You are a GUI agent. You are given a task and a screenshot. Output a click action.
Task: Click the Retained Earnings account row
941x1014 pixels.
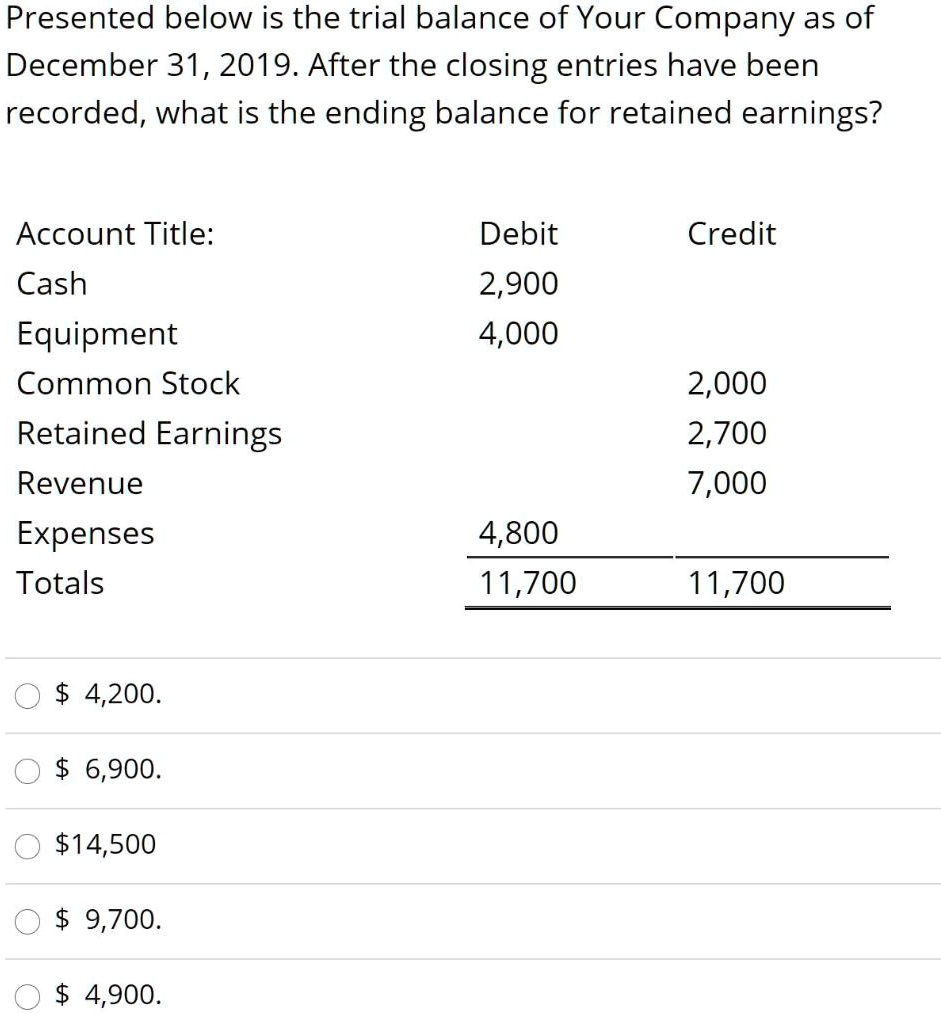[150, 434]
